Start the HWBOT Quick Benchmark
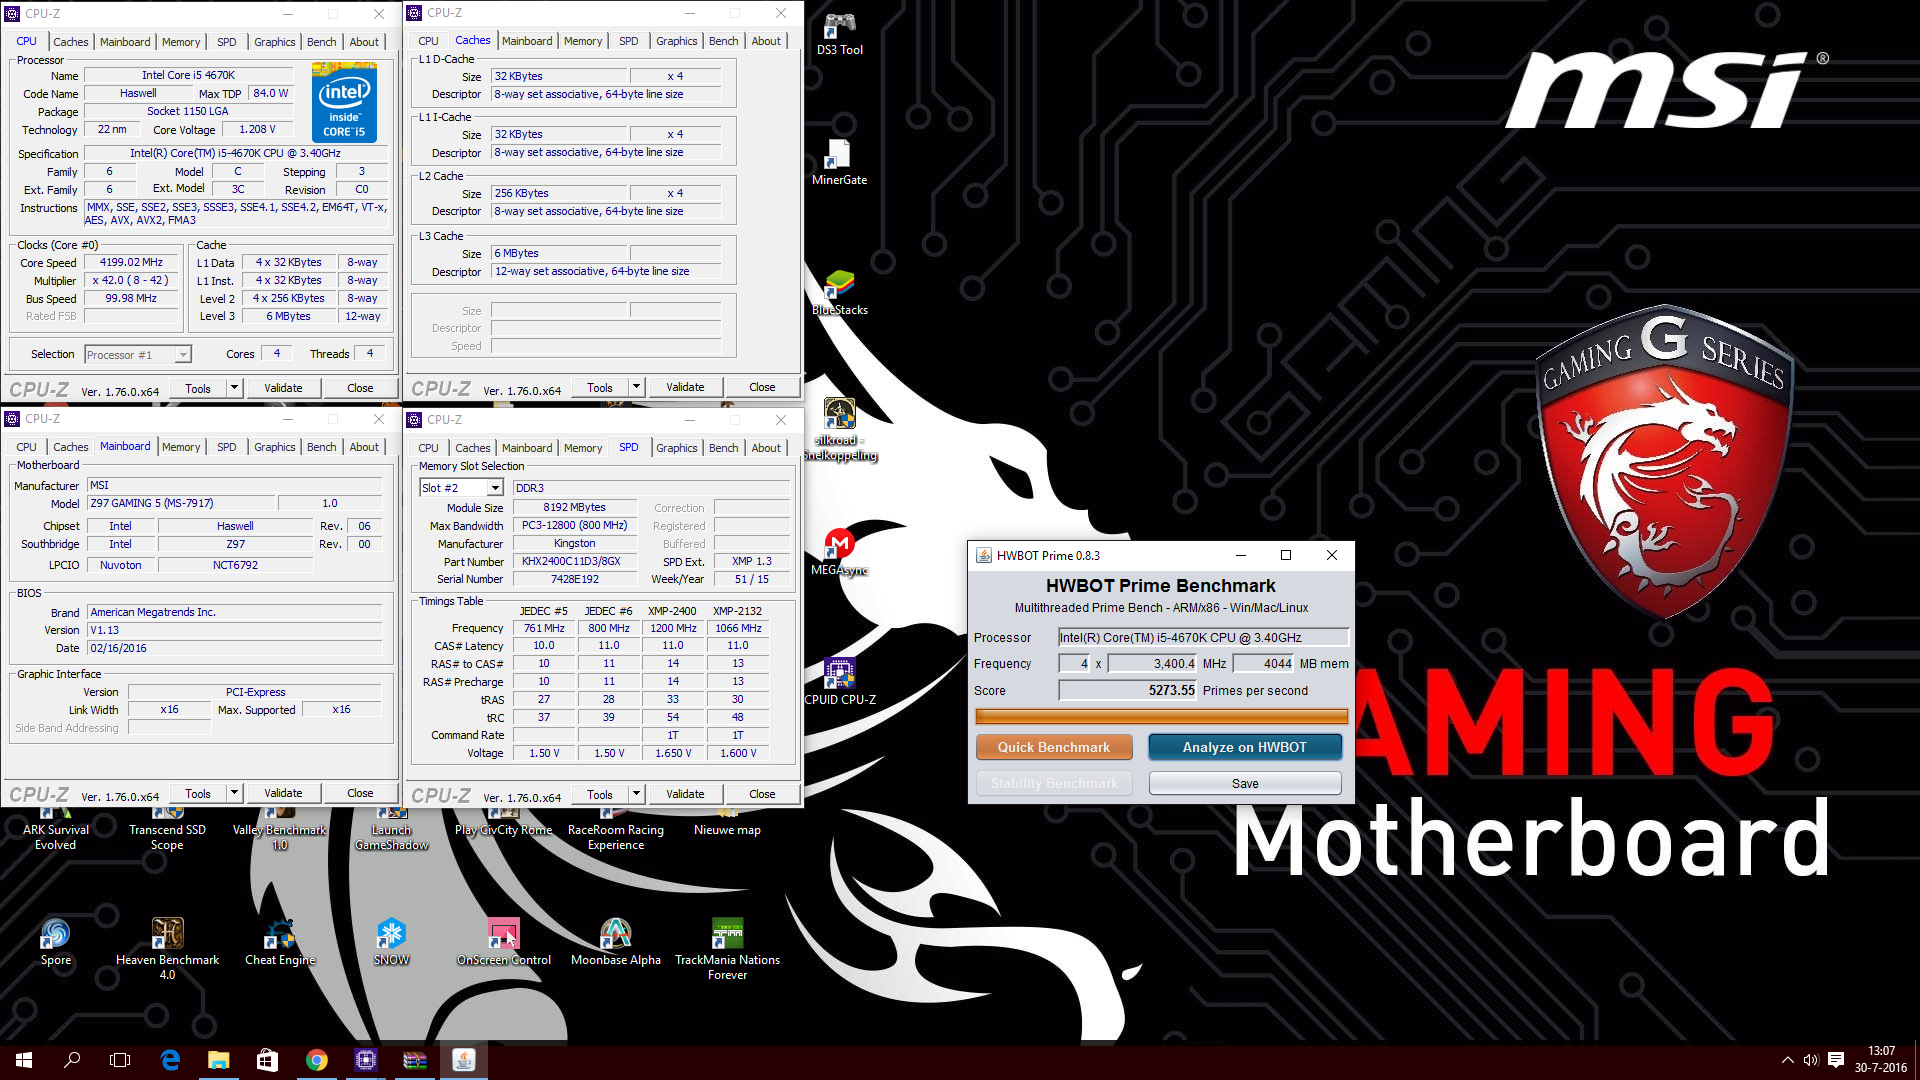Screen dimensions: 1920x1080 click(x=1054, y=747)
